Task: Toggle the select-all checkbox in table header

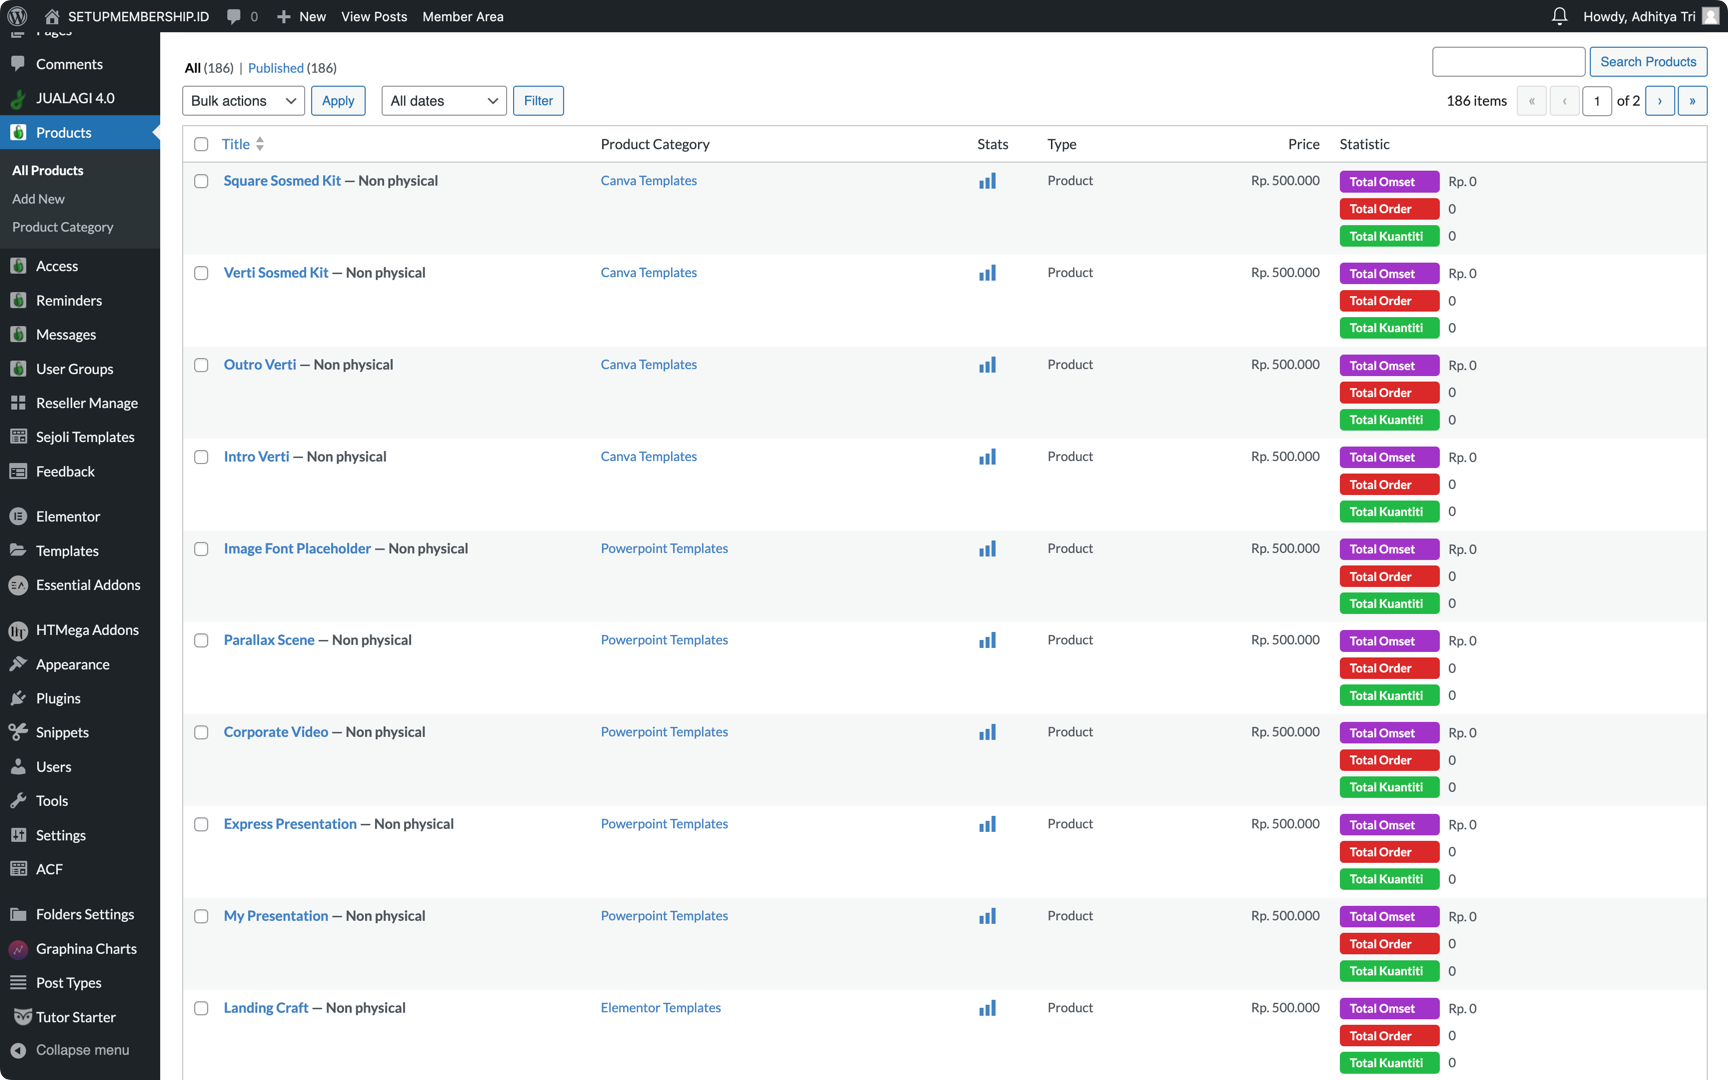Action: tap(201, 144)
